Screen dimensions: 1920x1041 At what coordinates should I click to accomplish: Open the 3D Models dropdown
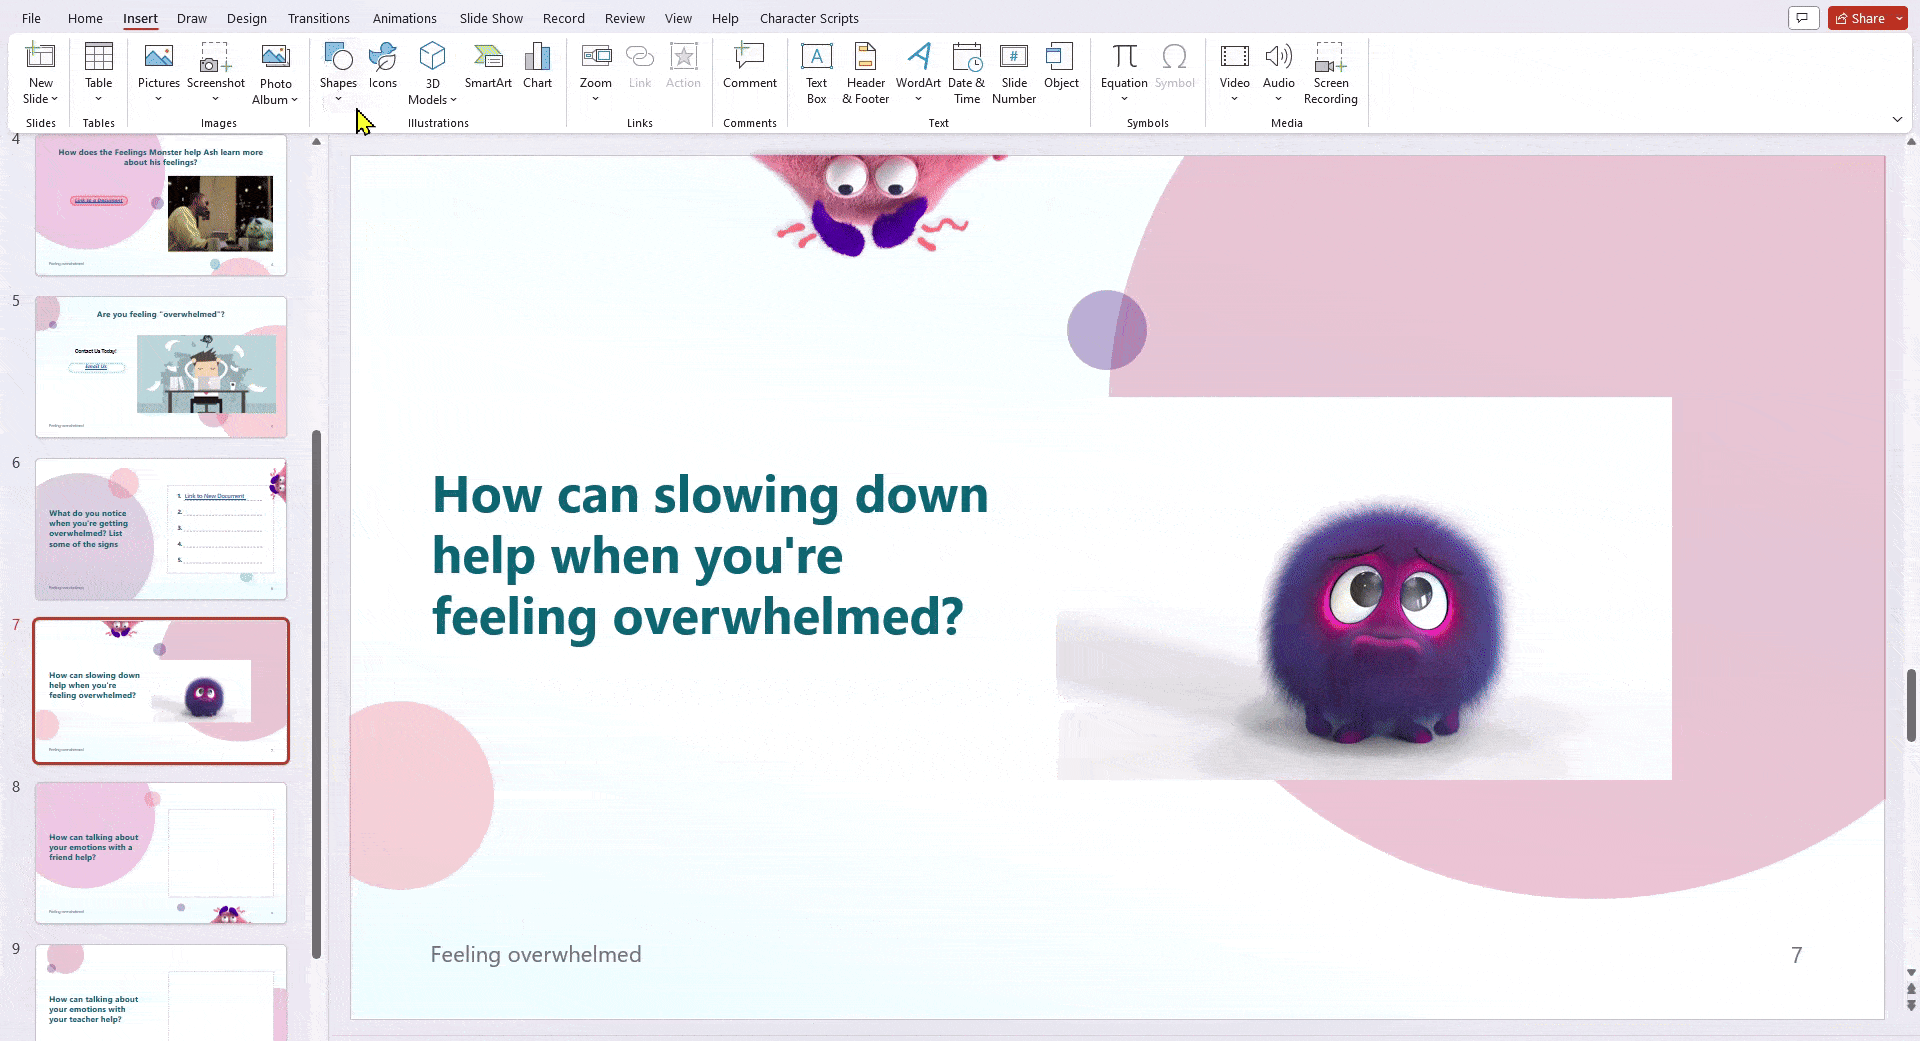pos(453,99)
